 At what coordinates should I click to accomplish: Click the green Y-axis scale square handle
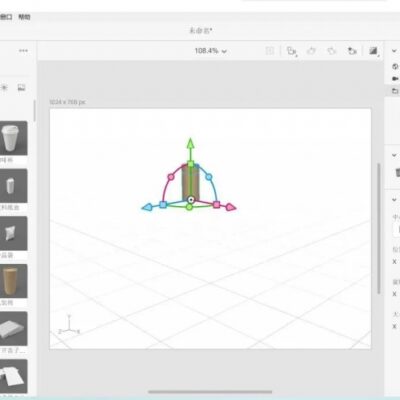point(191,164)
